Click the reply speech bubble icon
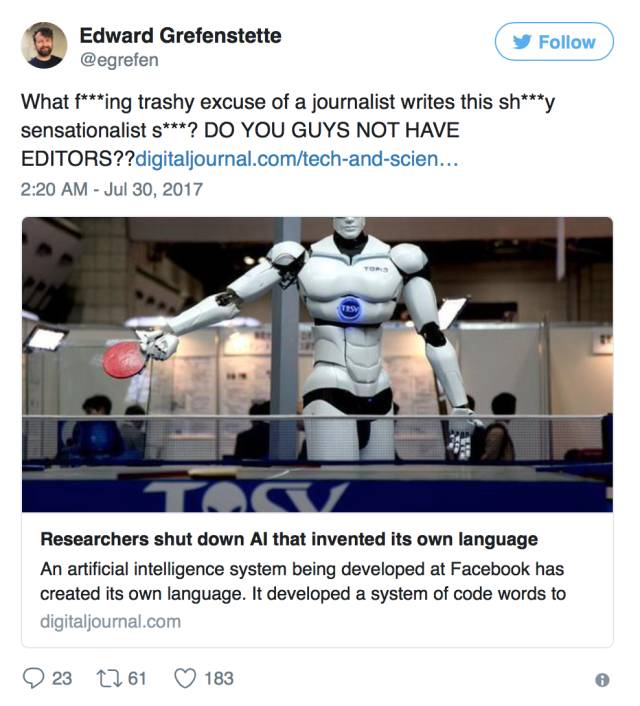The image size is (640, 706). (x=33, y=678)
